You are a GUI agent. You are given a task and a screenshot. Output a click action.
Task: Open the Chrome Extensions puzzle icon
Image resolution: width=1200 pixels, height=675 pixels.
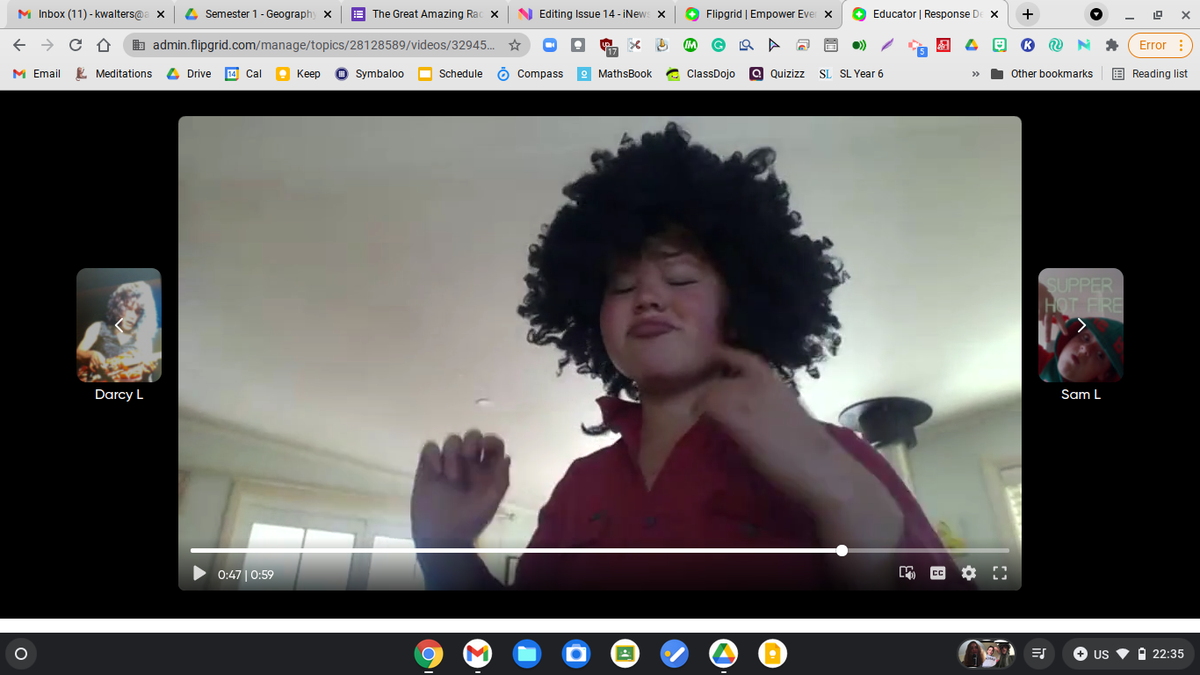[x=1110, y=45]
